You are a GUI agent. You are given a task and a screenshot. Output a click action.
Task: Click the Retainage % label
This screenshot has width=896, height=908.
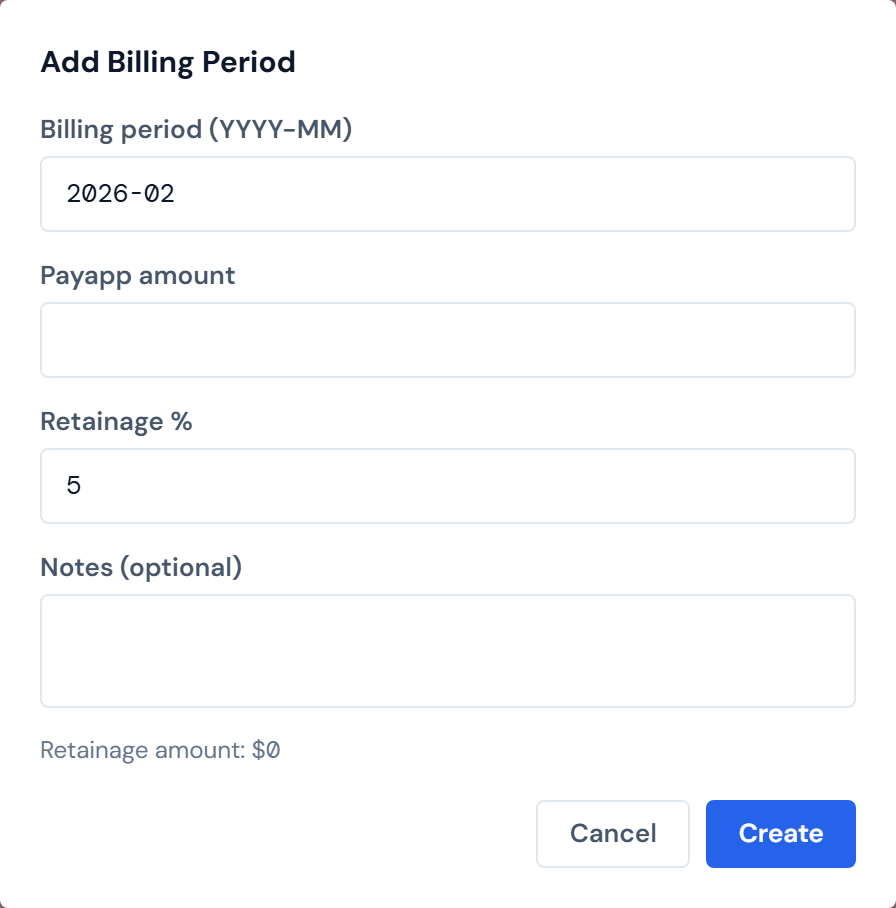click(117, 421)
